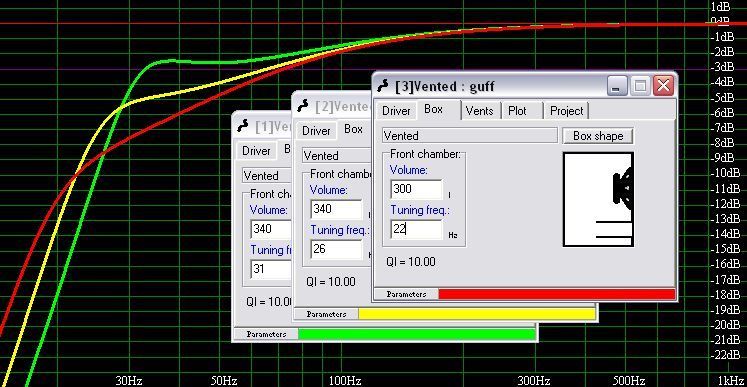
Task: Click the -22dB scale label
Action: click(725, 355)
